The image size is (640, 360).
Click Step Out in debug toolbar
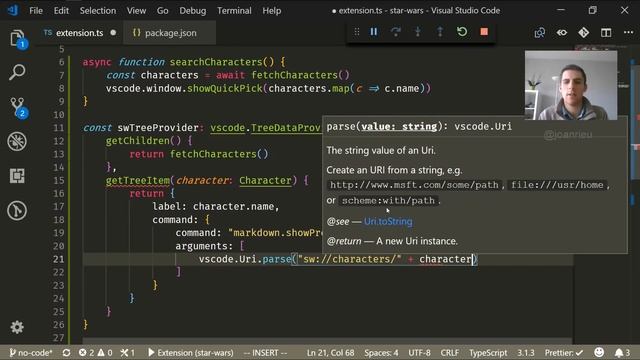point(440,32)
